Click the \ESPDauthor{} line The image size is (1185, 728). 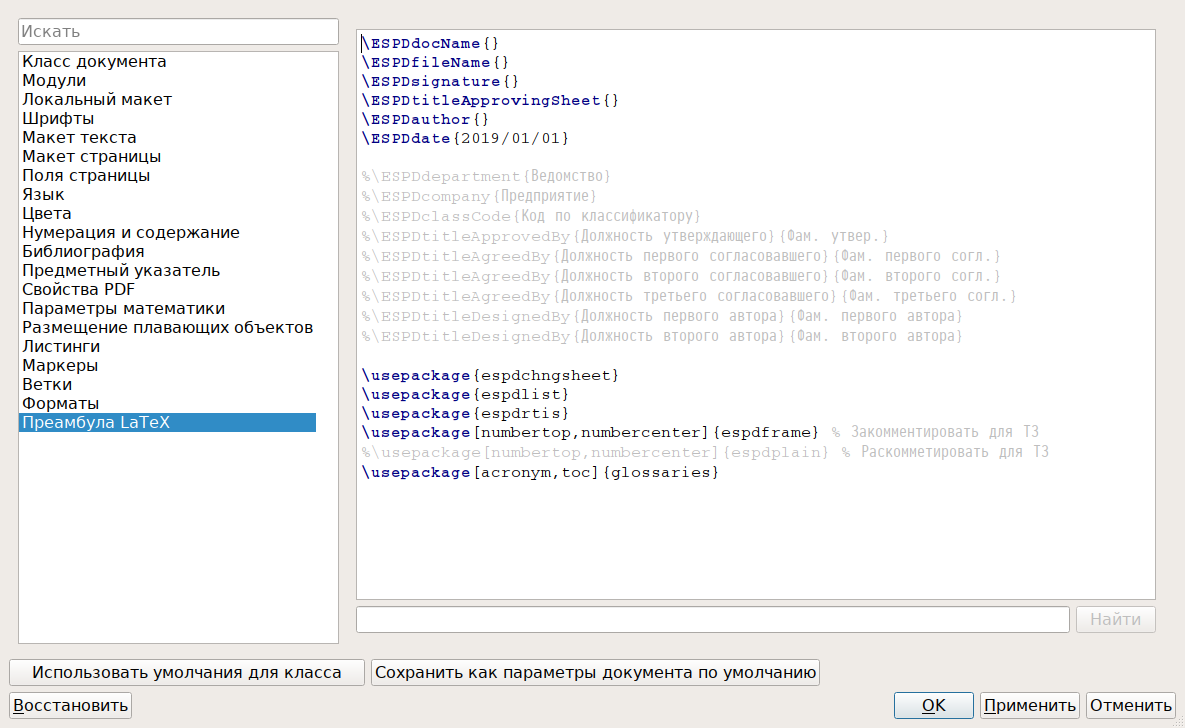click(425, 119)
